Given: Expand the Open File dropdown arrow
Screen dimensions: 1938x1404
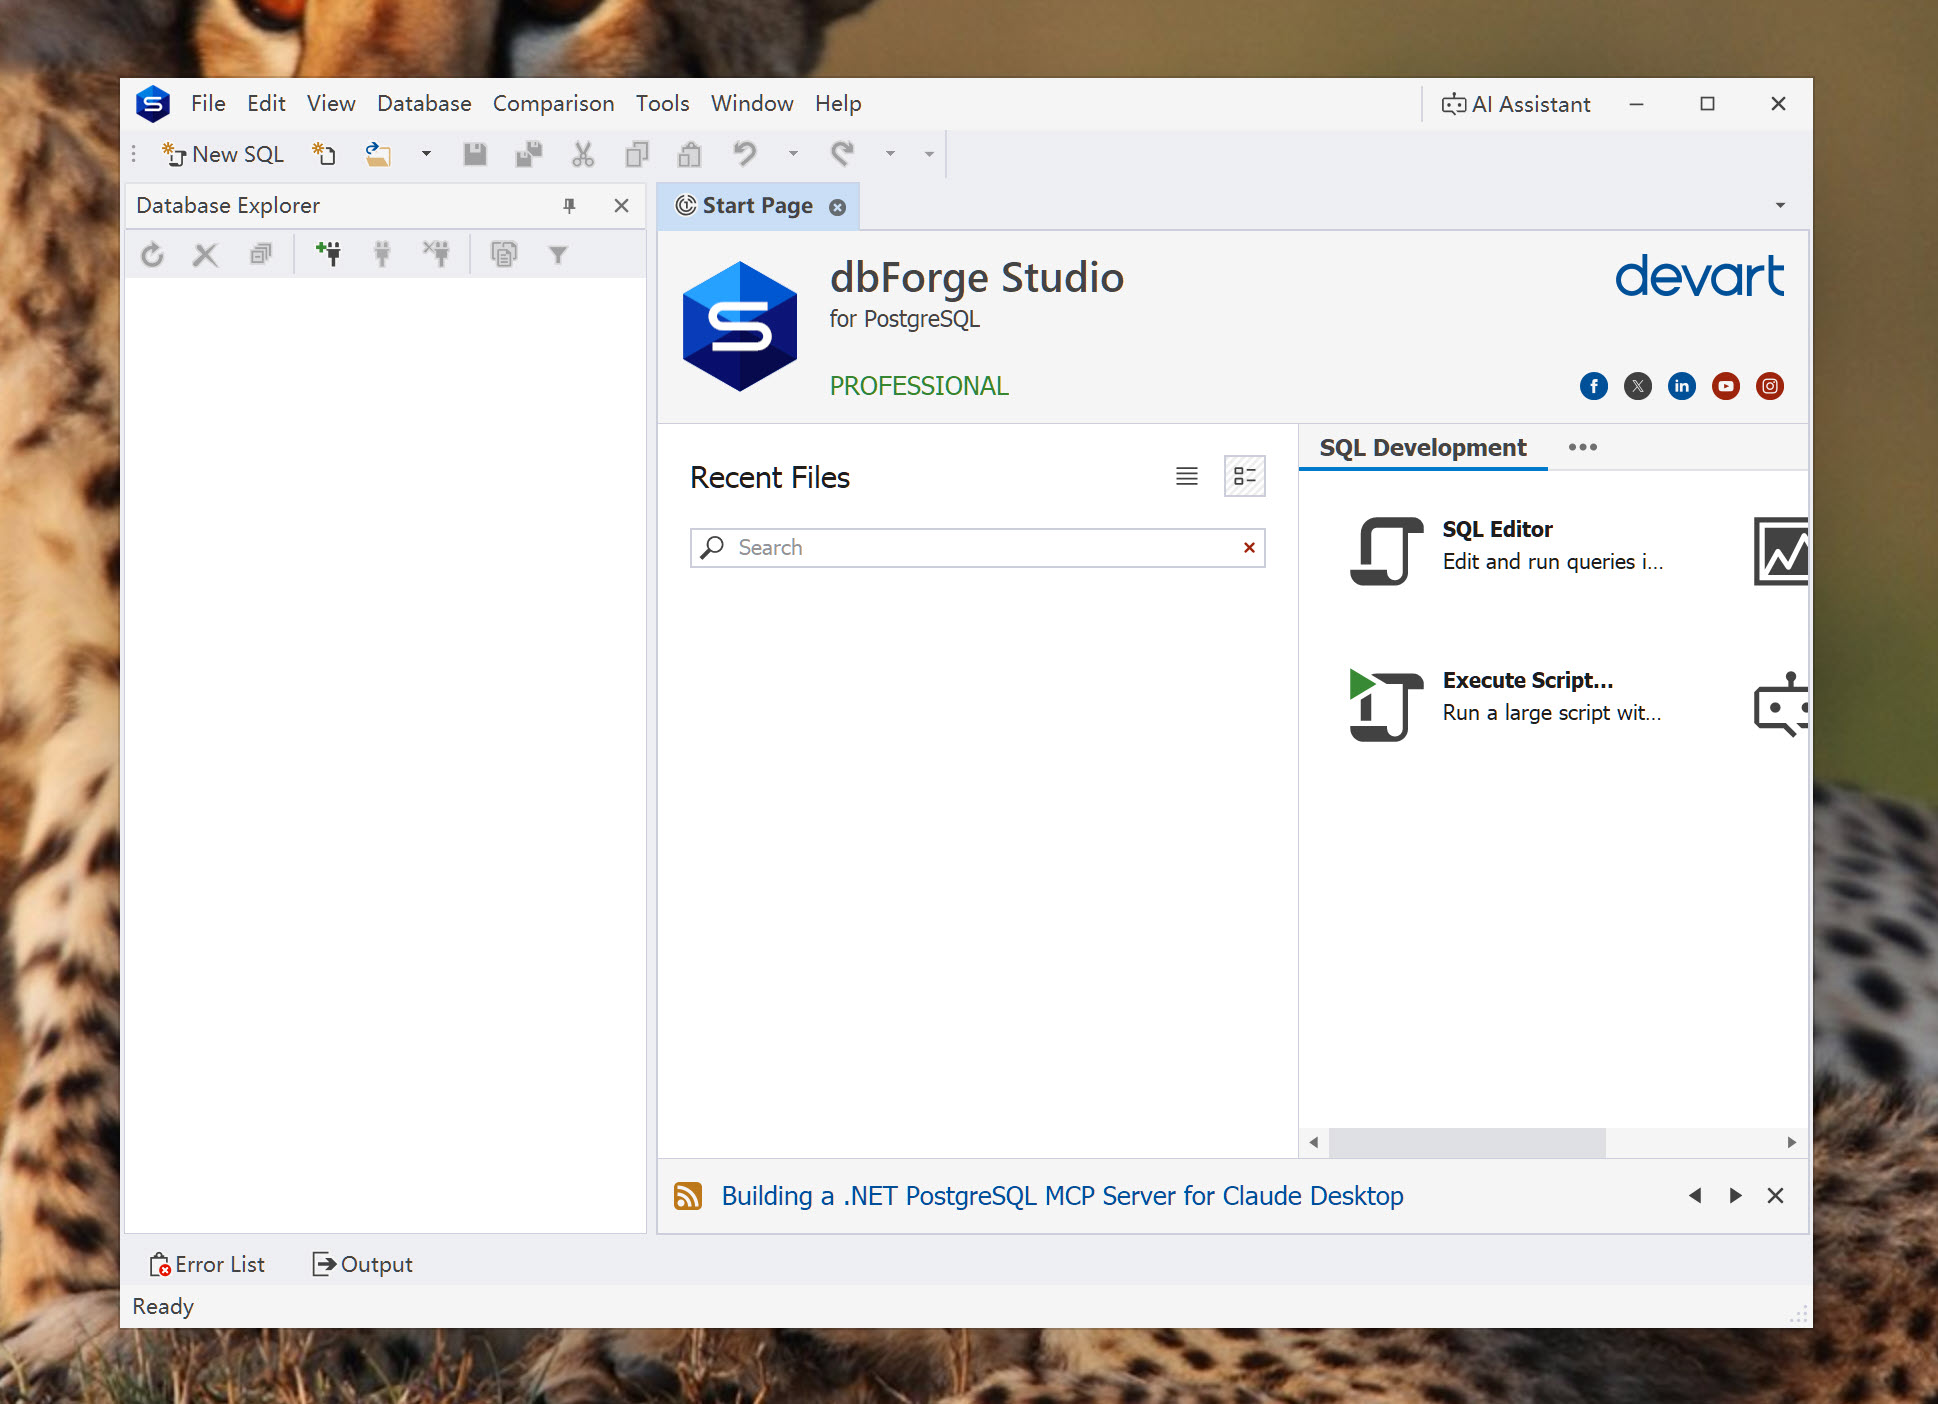Looking at the screenshot, I should pyautogui.click(x=426, y=154).
